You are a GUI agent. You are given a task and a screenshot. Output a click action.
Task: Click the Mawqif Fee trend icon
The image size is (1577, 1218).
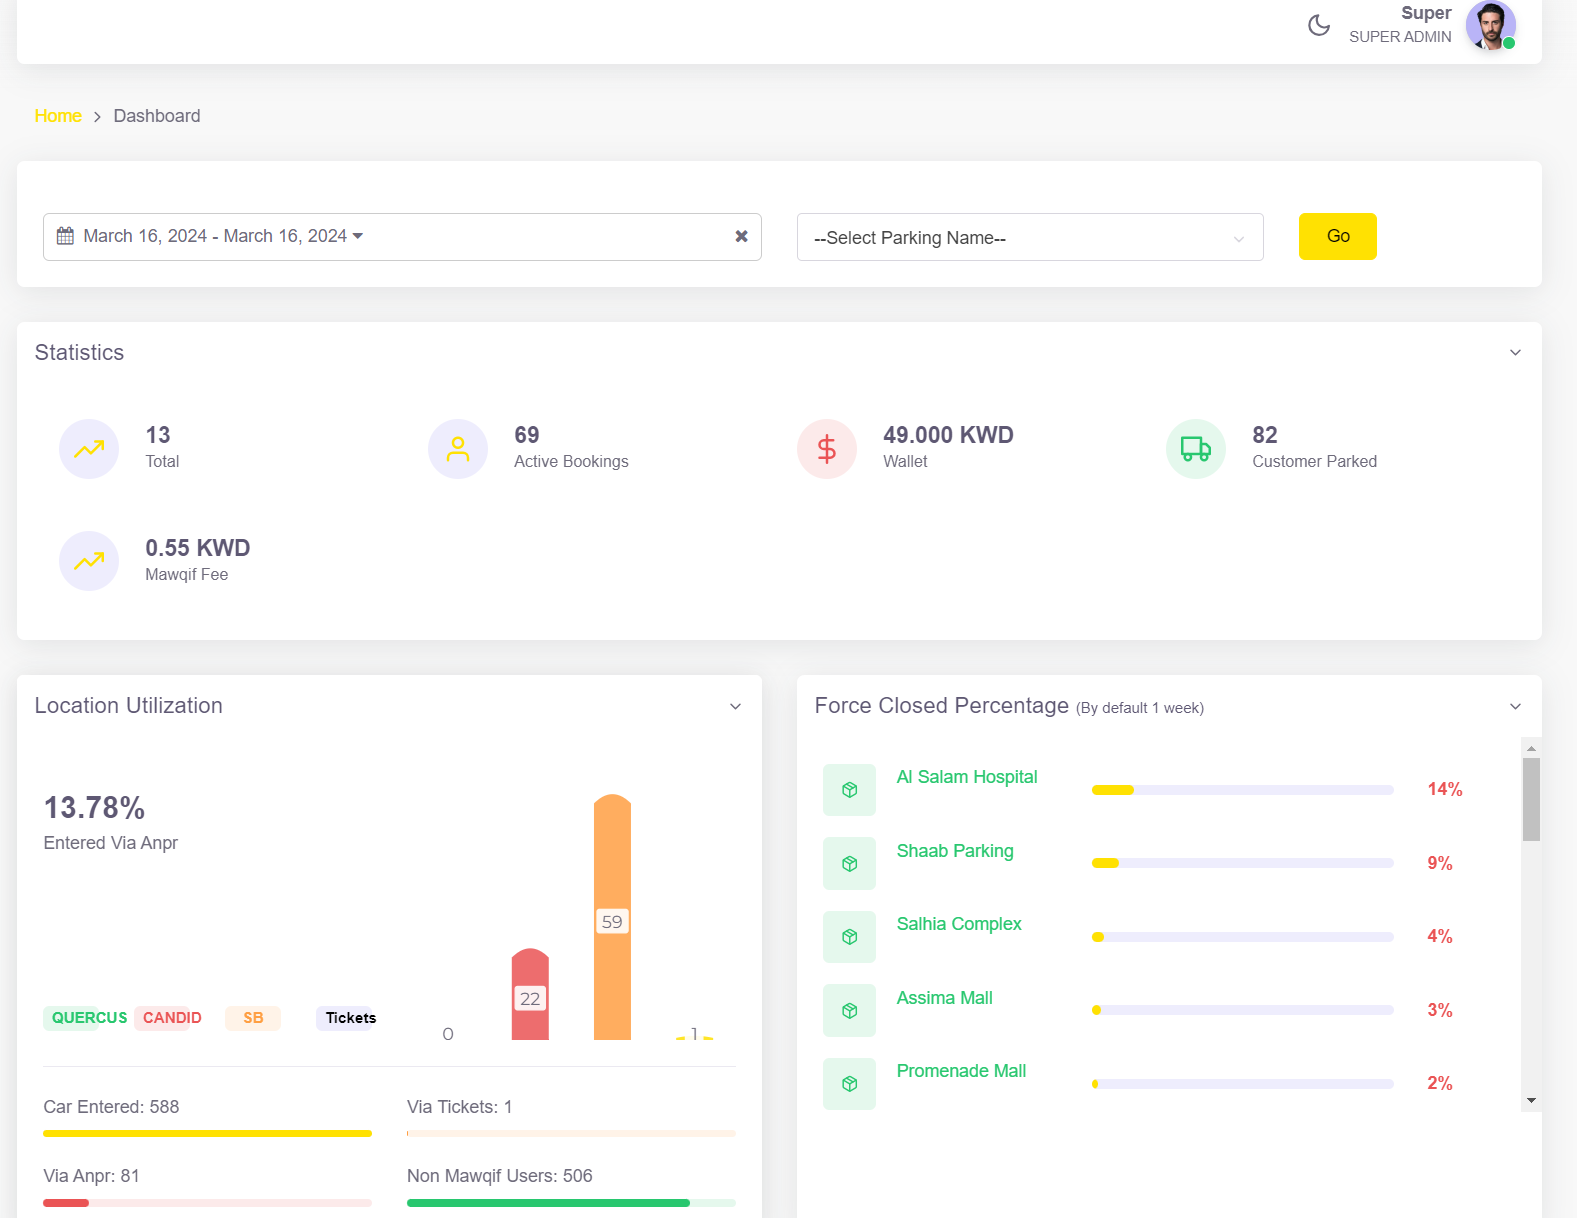(89, 561)
